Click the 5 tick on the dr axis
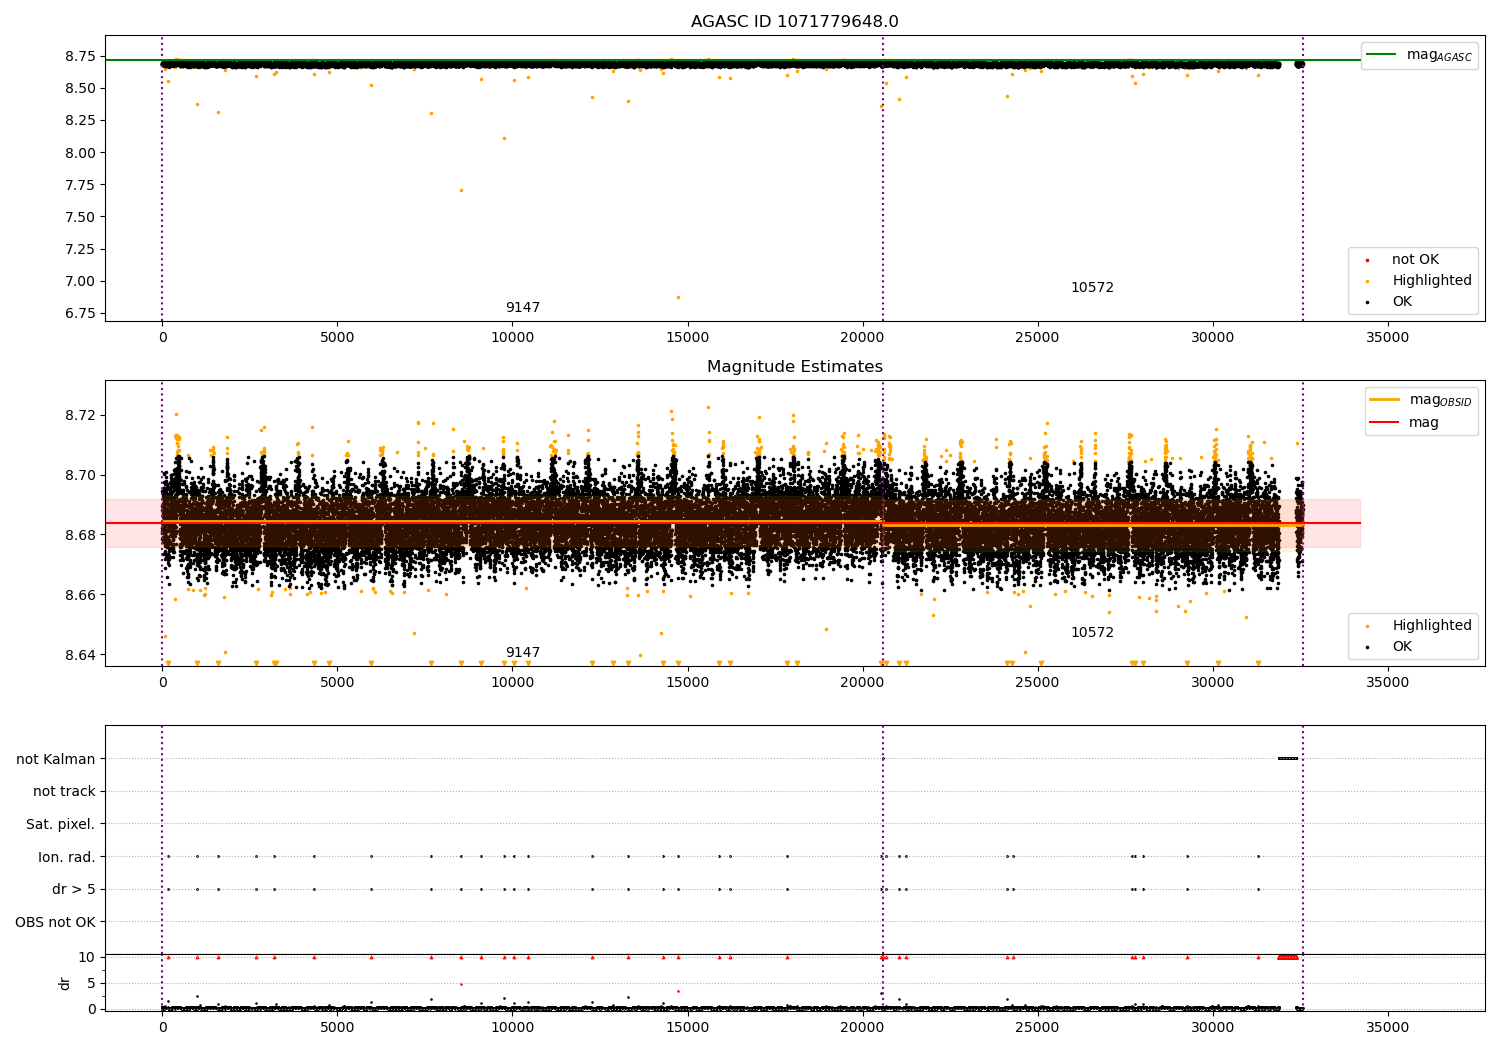The image size is (1500, 1050). pos(92,983)
